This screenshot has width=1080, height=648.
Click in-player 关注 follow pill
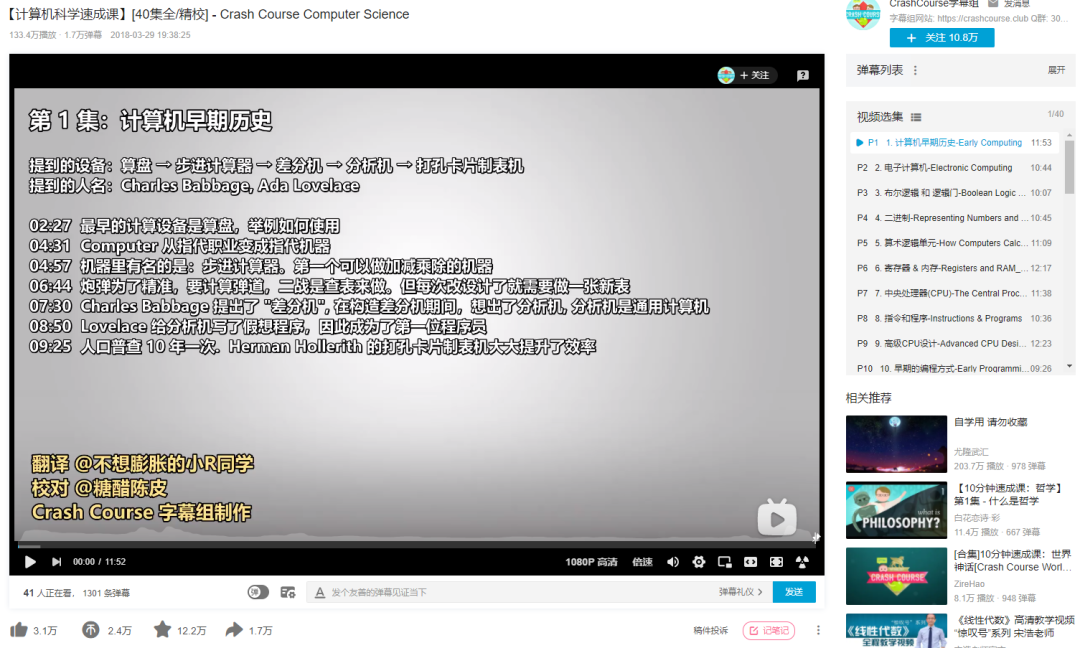tap(747, 75)
